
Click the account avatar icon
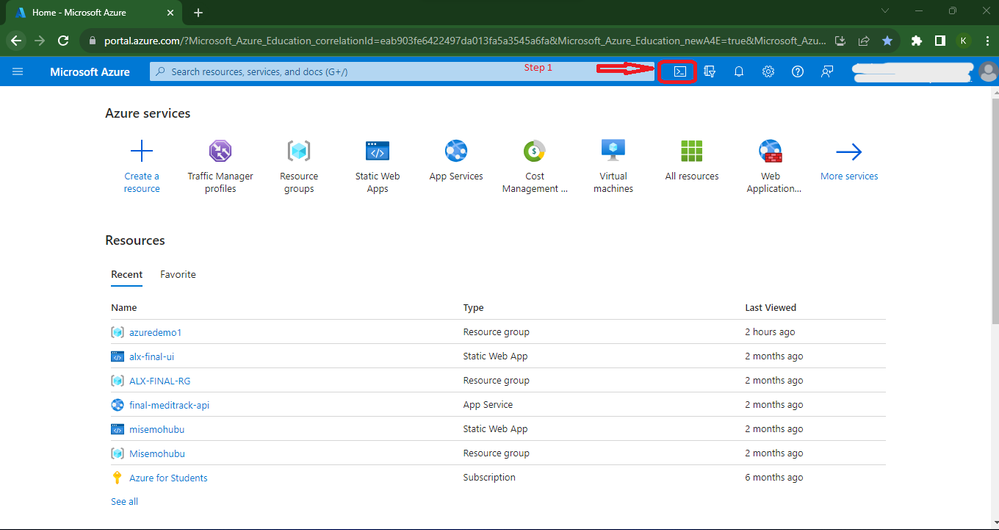coord(989,72)
